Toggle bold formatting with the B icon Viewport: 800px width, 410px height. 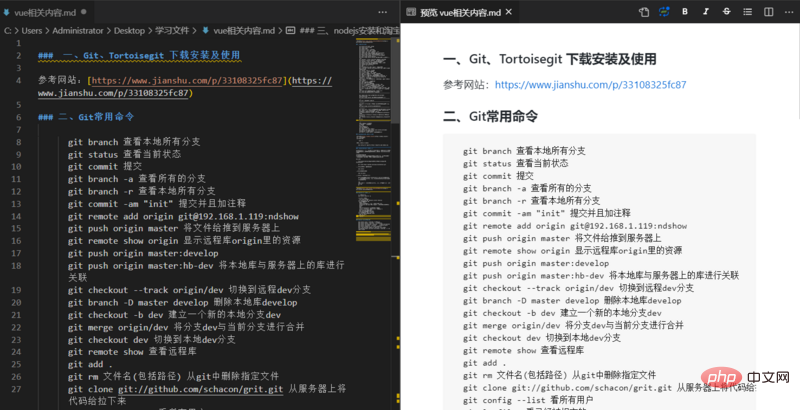pyautogui.click(x=685, y=12)
